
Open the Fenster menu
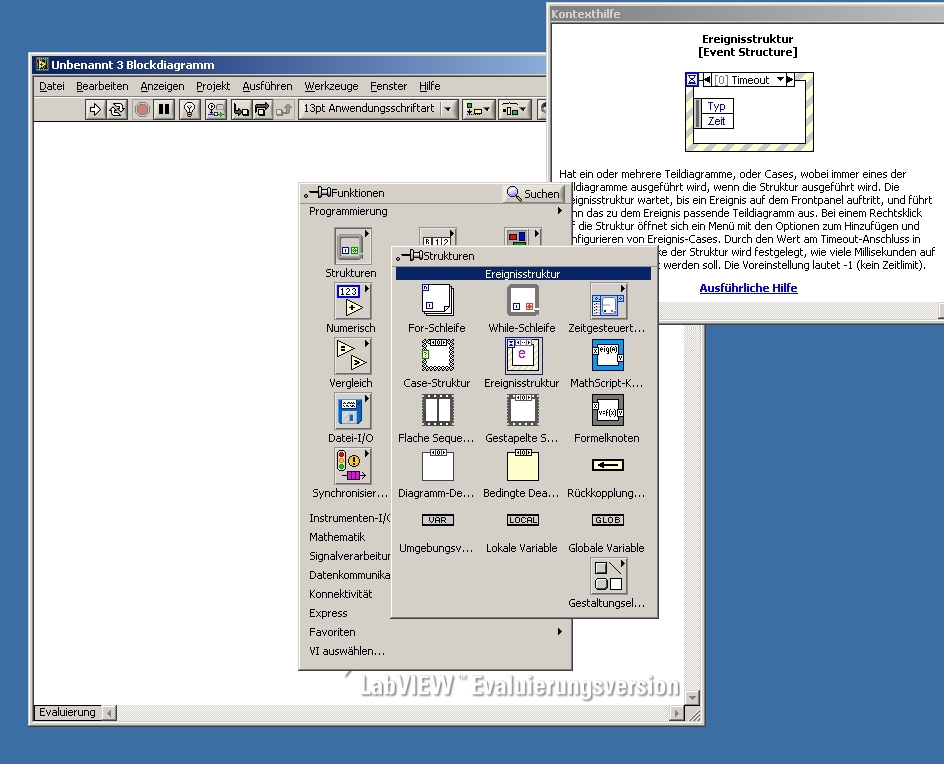tap(388, 86)
